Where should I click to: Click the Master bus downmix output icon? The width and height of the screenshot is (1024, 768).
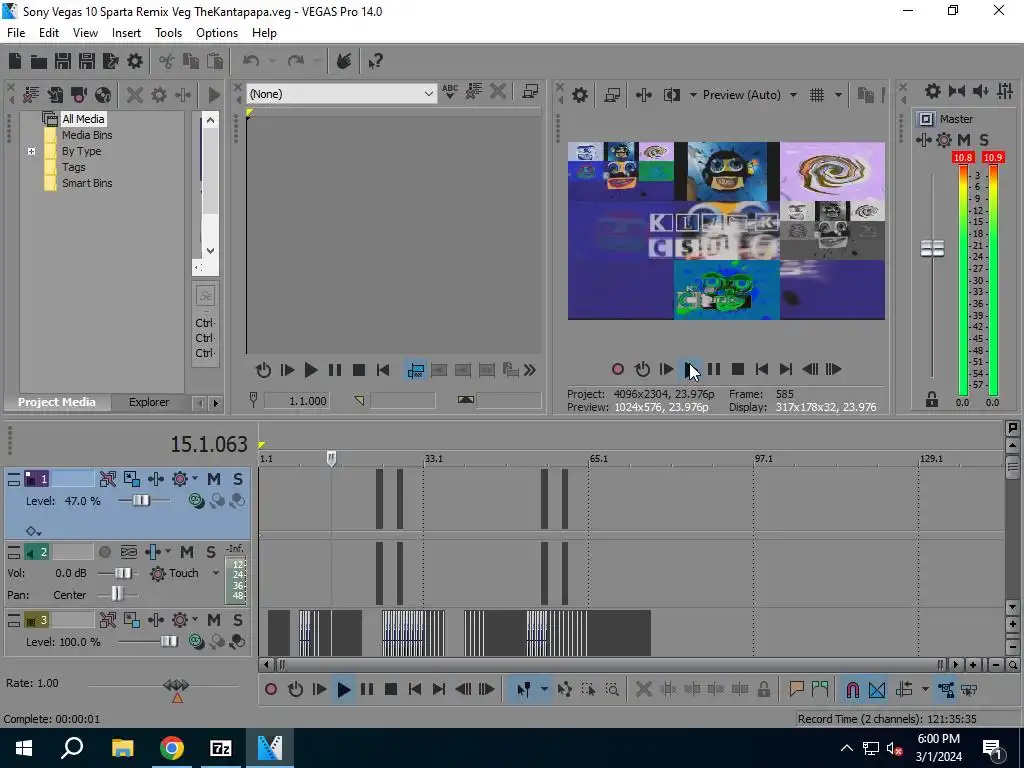tap(957, 91)
